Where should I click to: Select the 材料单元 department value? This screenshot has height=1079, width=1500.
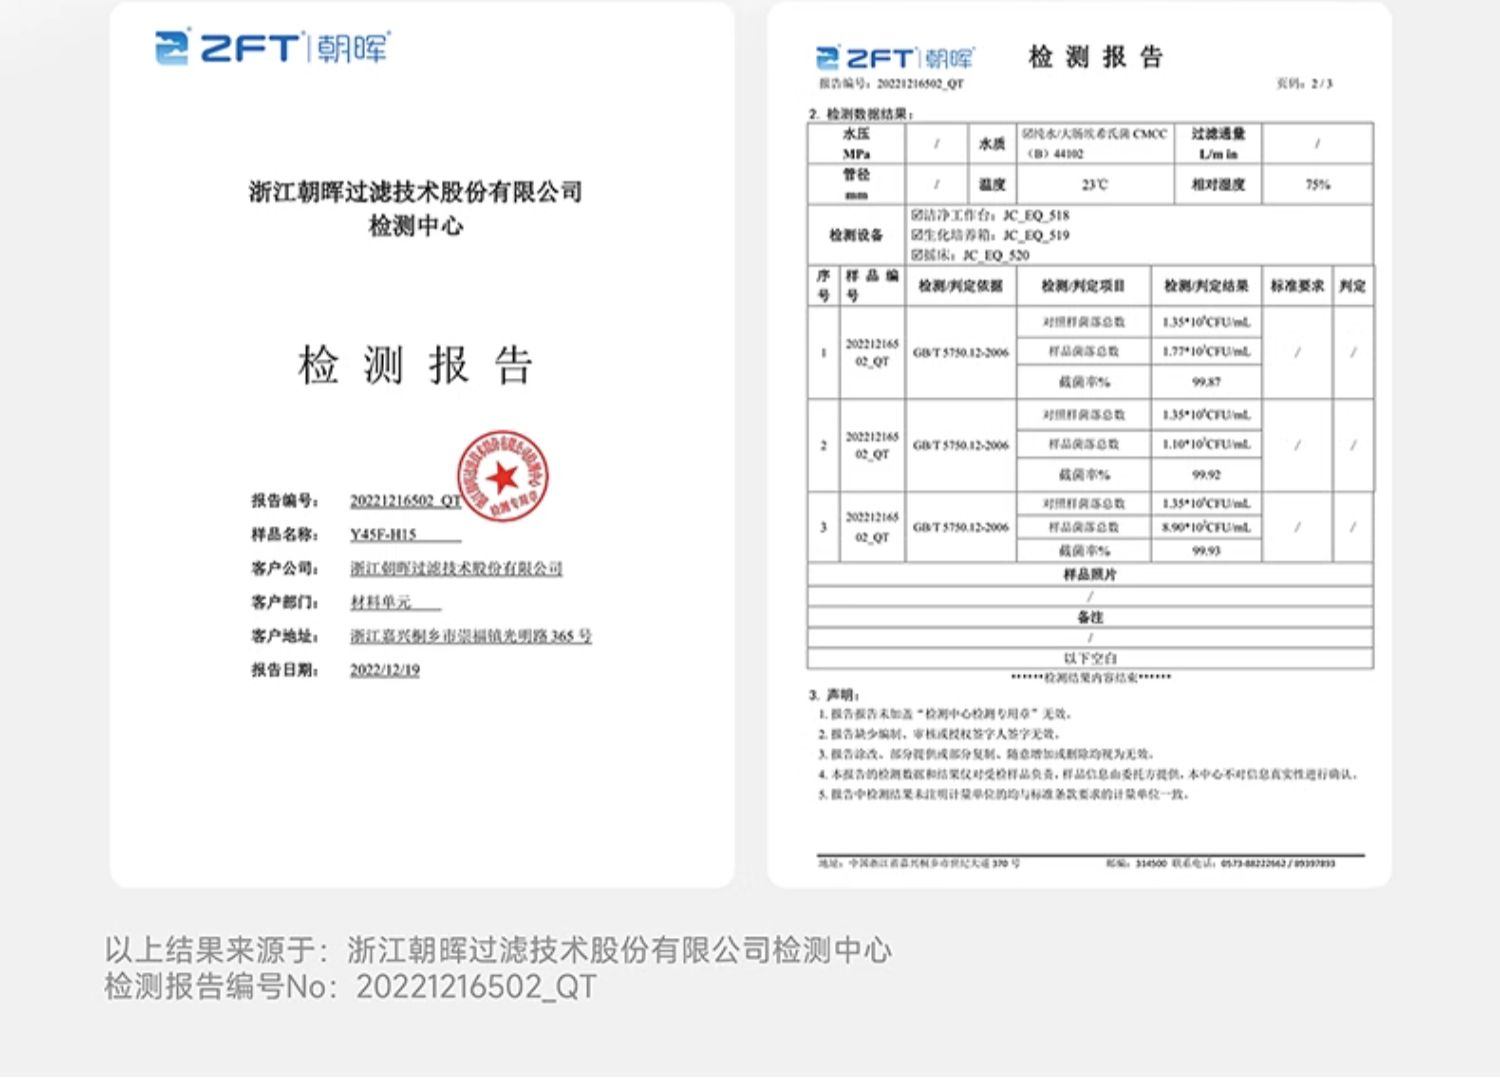(x=381, y=602)
